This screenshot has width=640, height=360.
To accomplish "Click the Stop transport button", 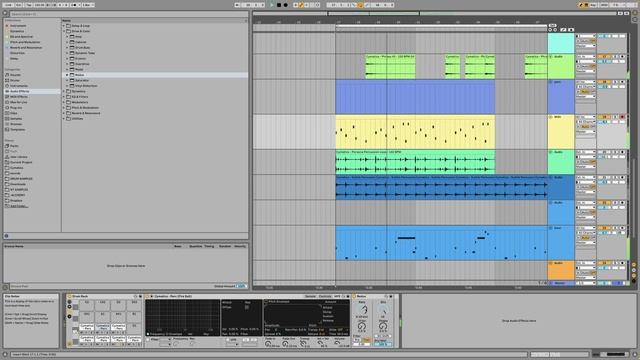I will (x=279, y=5).
